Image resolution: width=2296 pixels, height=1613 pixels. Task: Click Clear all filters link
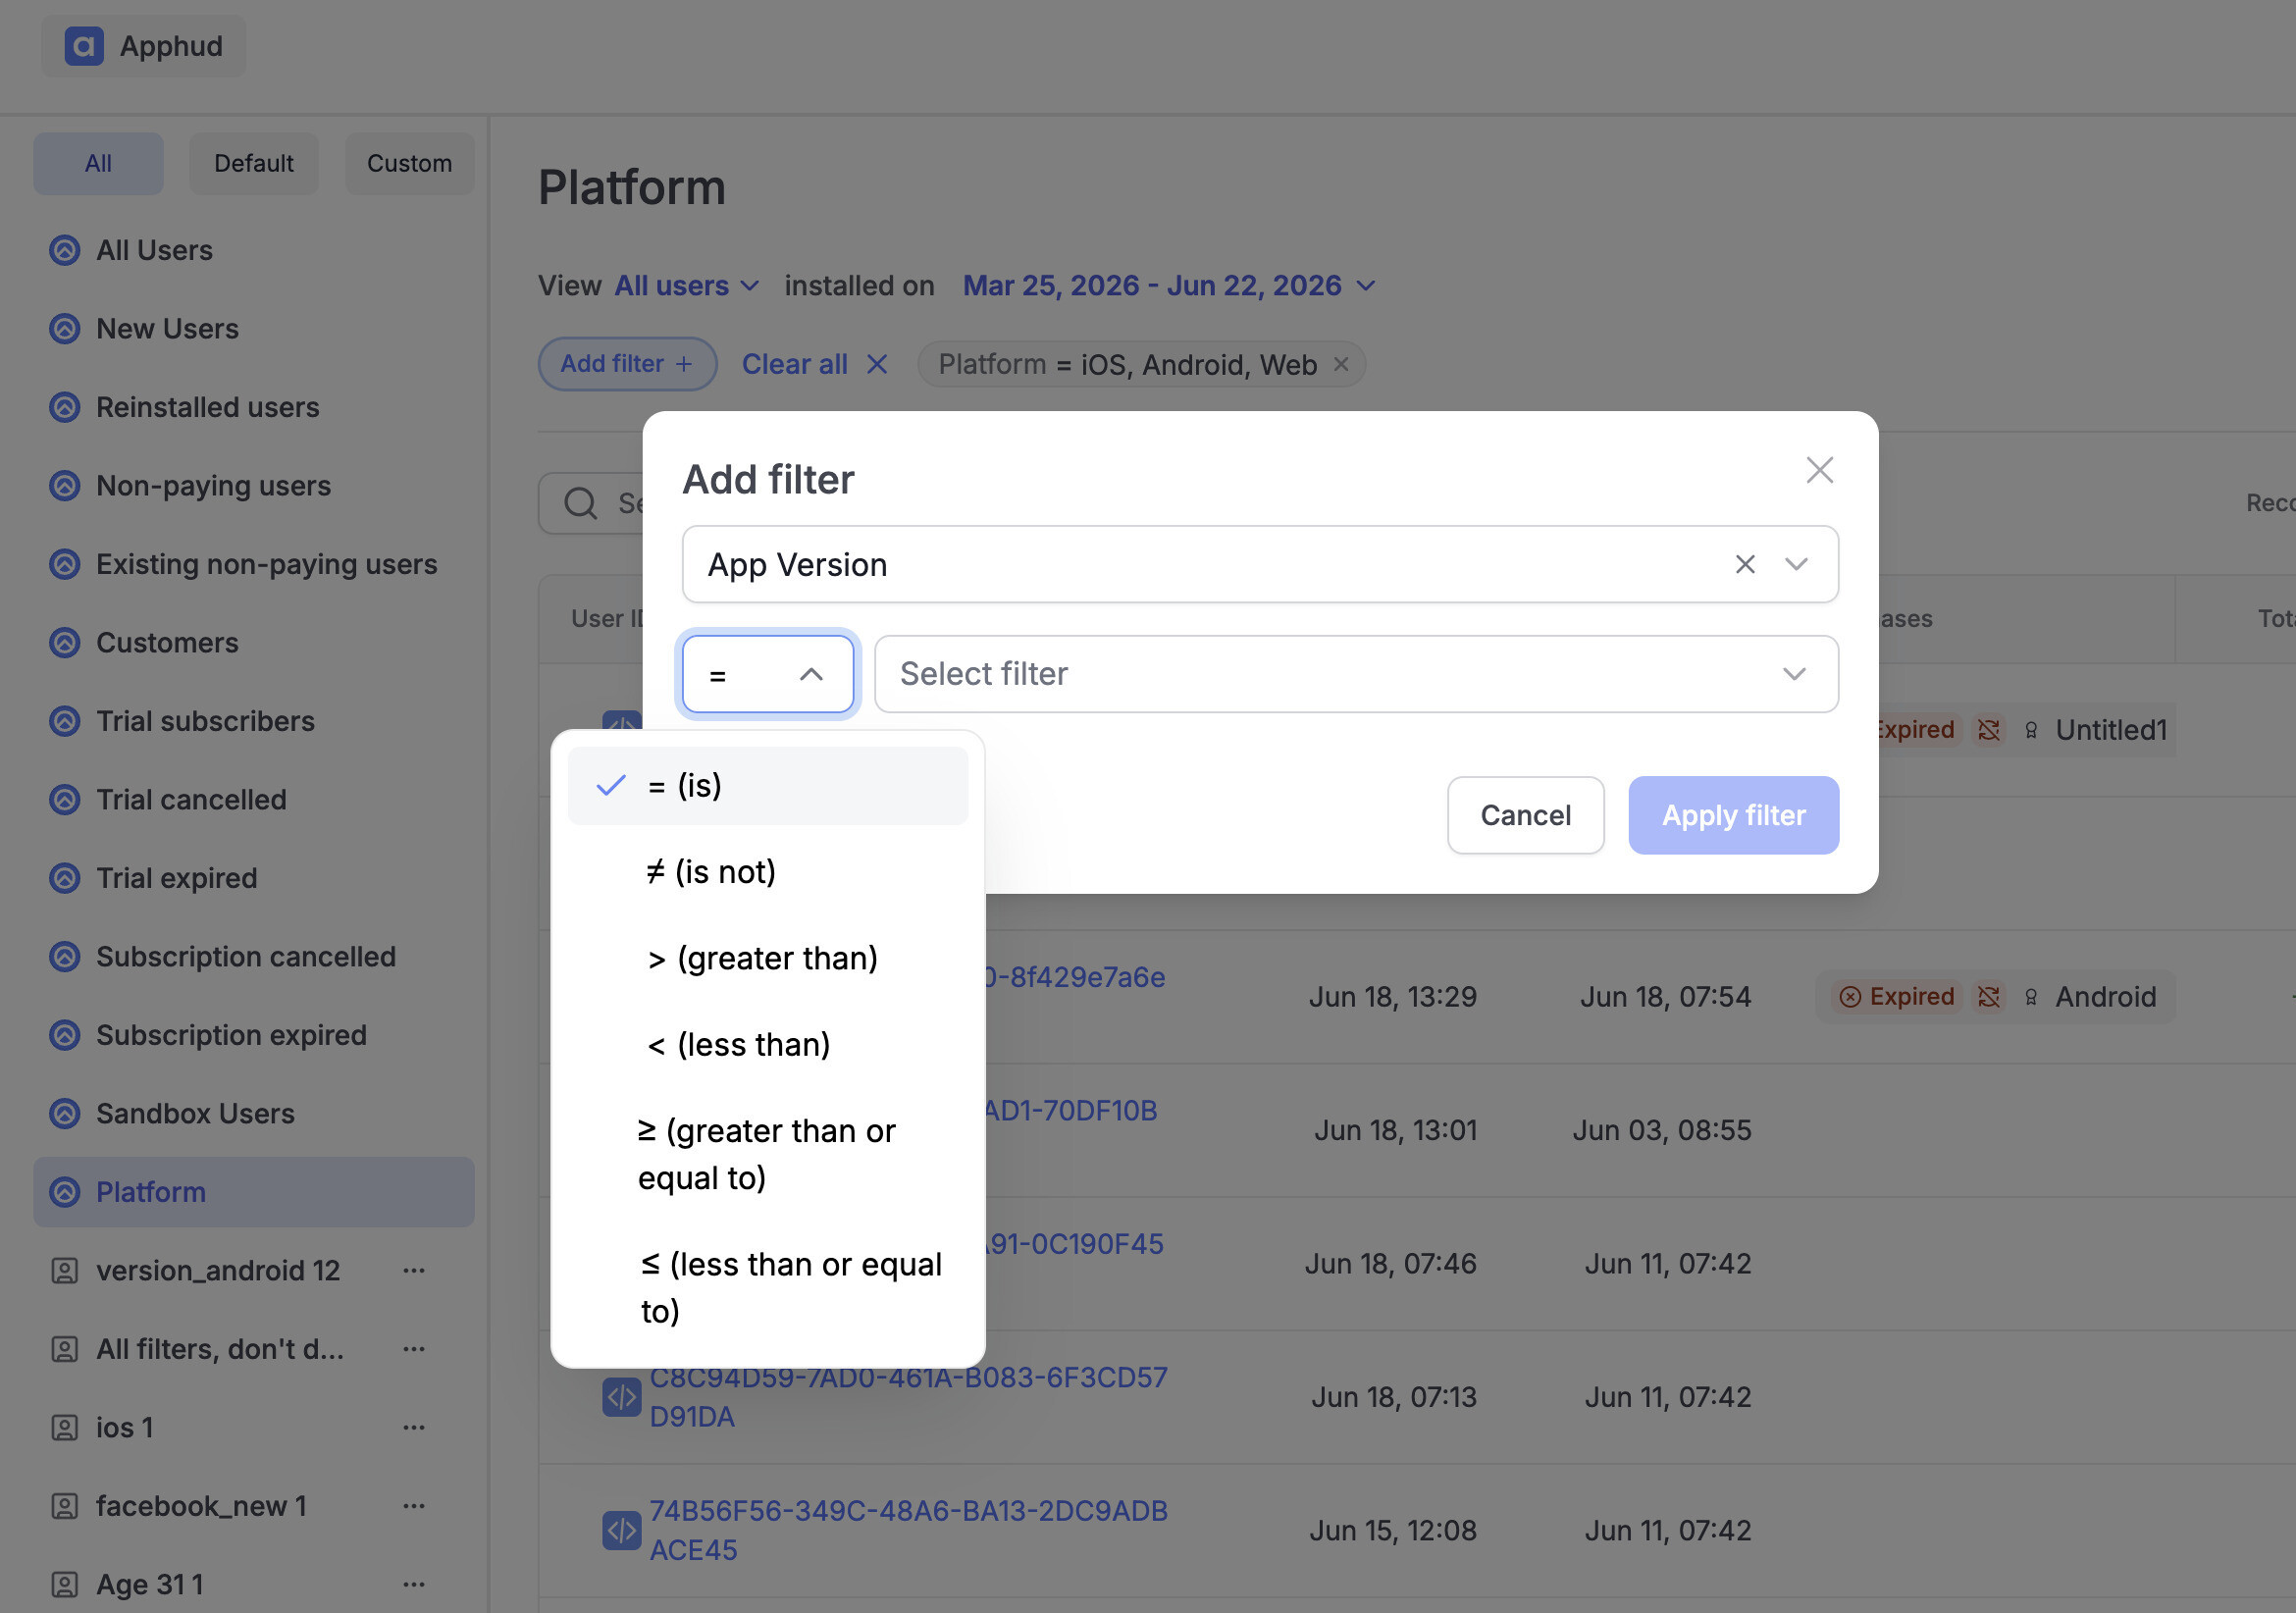coord(814,364)
